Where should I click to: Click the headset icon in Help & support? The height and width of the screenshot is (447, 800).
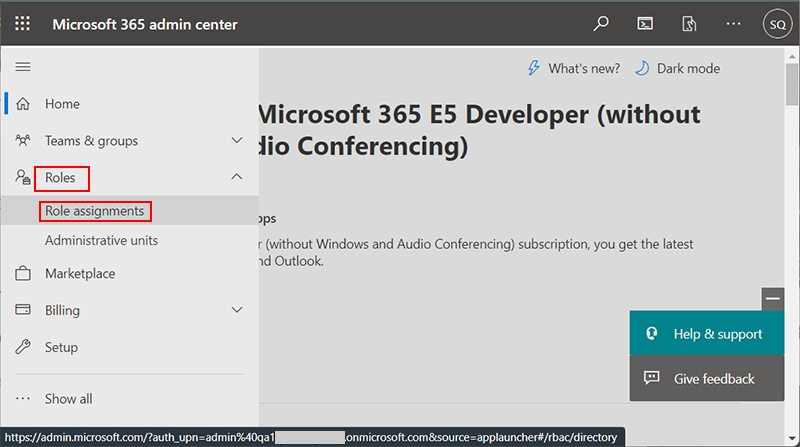(652, 334)
